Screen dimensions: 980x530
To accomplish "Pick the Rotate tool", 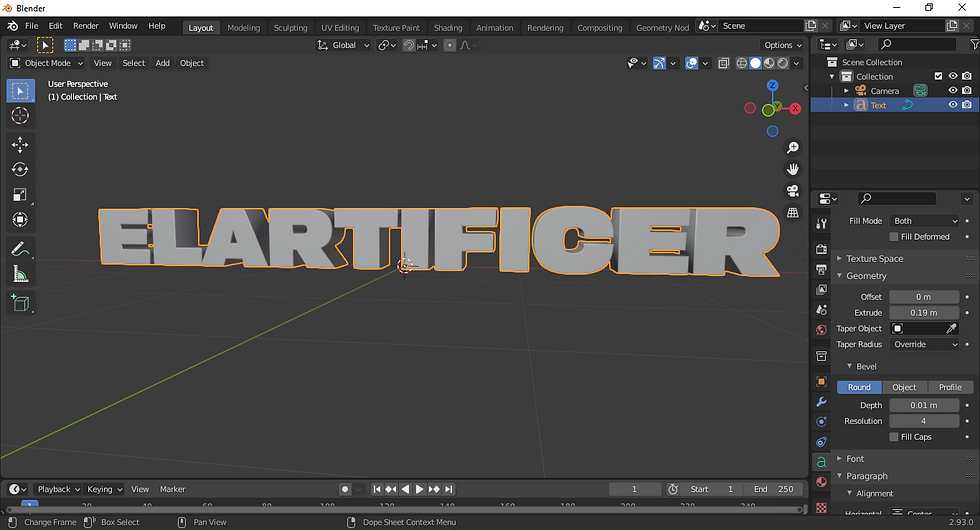I will (20, 169).
